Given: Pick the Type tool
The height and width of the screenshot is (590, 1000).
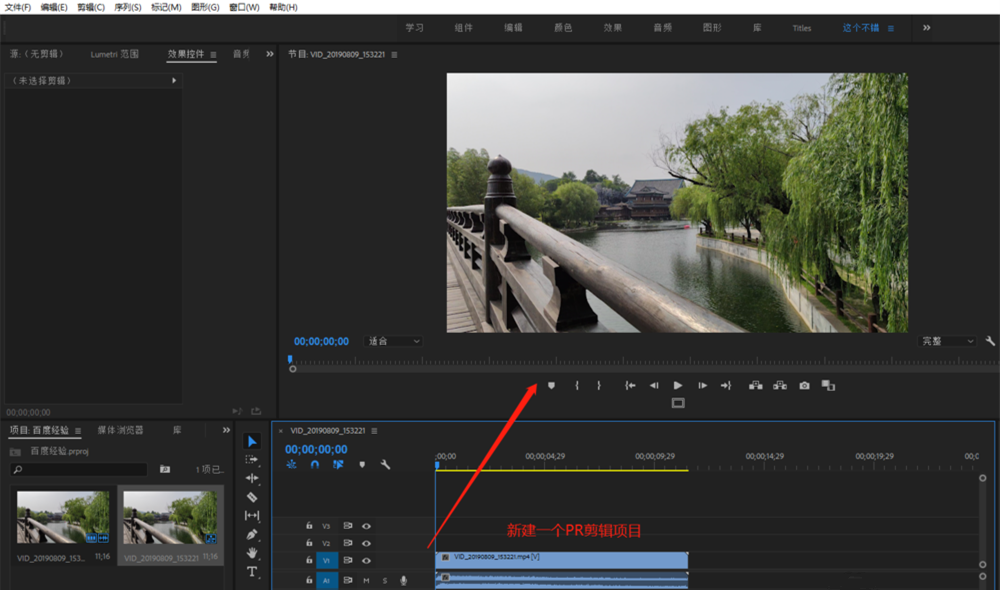Looking at the screenshot, I should (x=252, y=572).
